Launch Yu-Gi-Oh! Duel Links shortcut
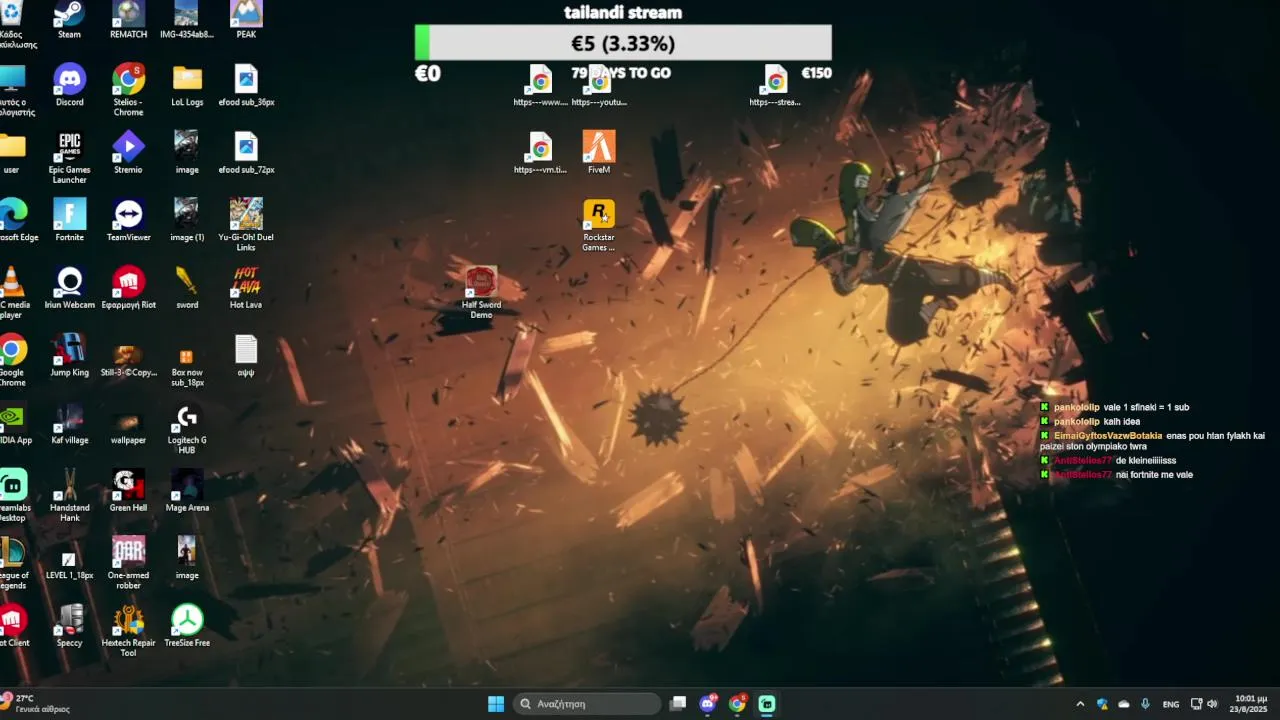Image resolution: width=1280 pixels, height=720 pixels. coord(246,225)
